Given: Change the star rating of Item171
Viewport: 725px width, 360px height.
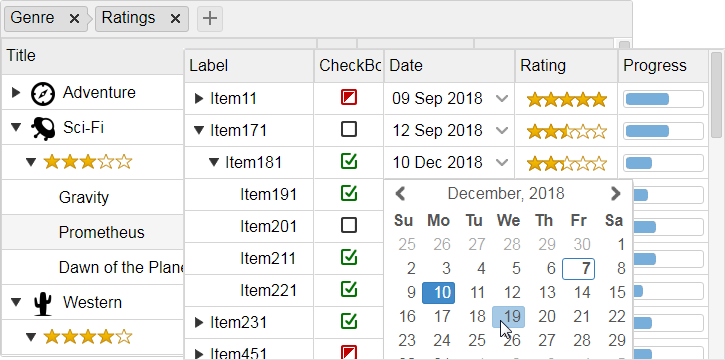Looking at the screenshot, I should click(566, 131).
